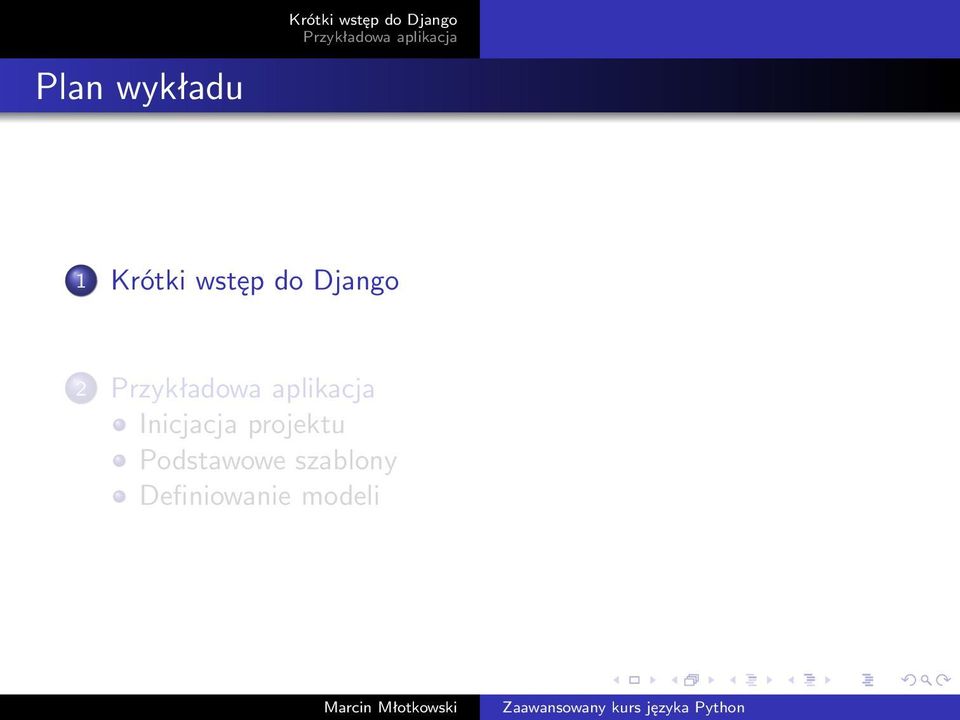Viewport: 960px width, 720px height.
Task: Click the stacked frames navigation icon
Action: click(691, 680)
